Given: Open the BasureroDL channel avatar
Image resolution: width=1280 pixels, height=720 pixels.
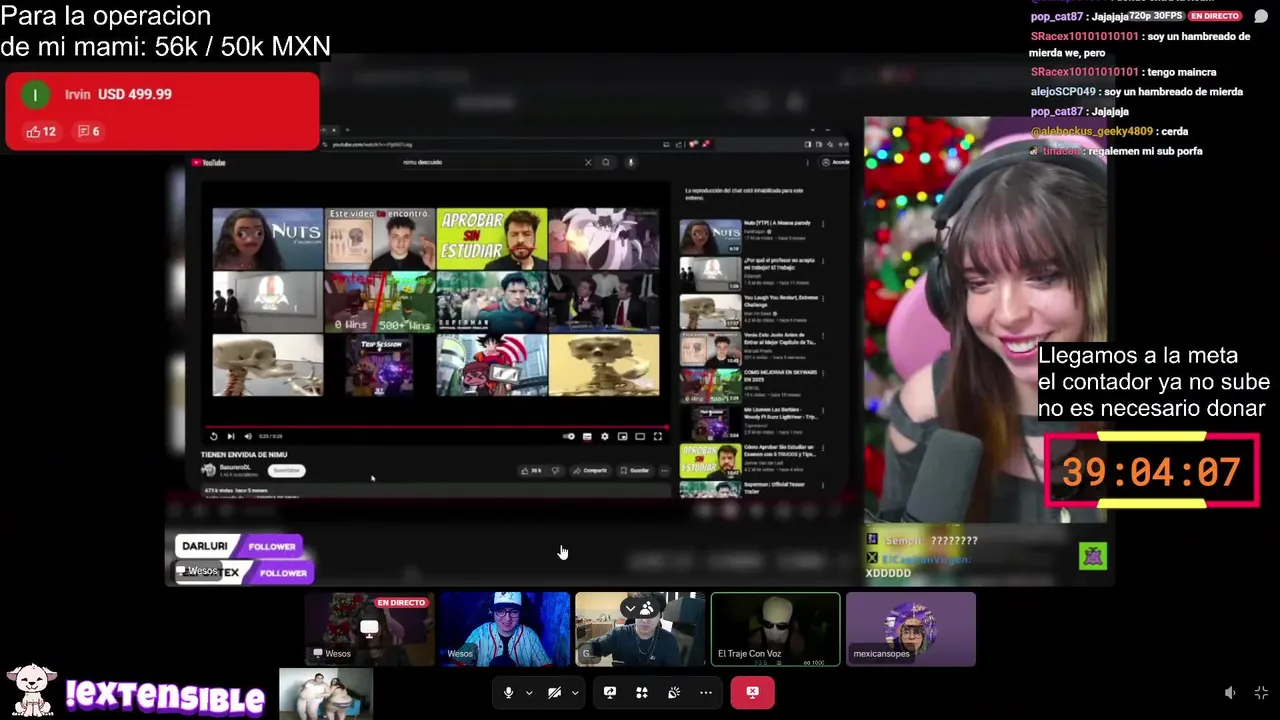Looking at the screenshot, I should coord(208,470).
